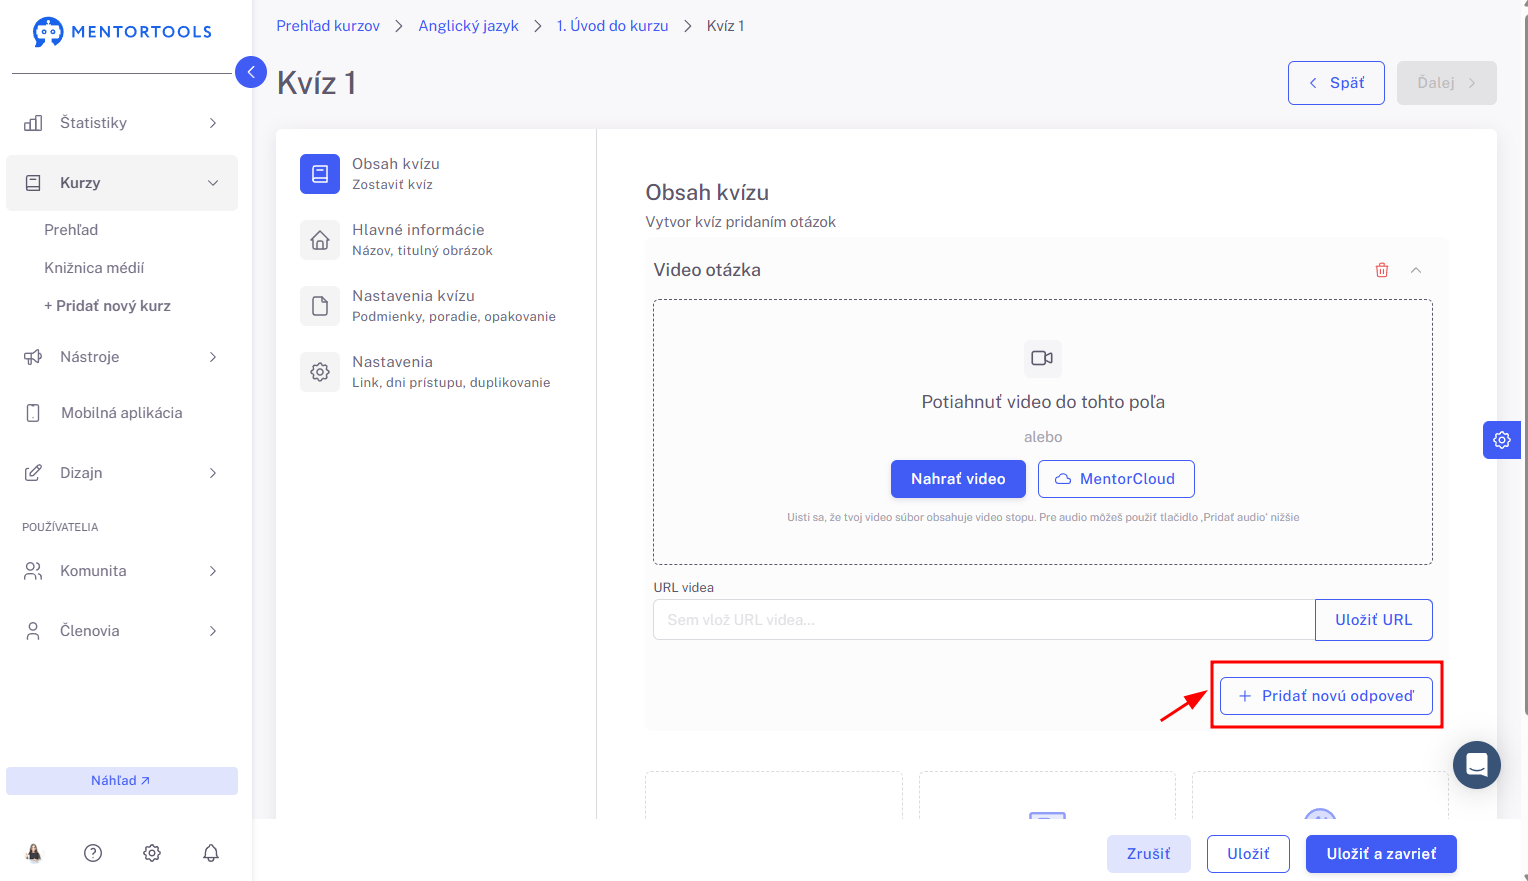Click the notification bell icon
Viewport: 1528px width, 881px height.
[211, 853]
